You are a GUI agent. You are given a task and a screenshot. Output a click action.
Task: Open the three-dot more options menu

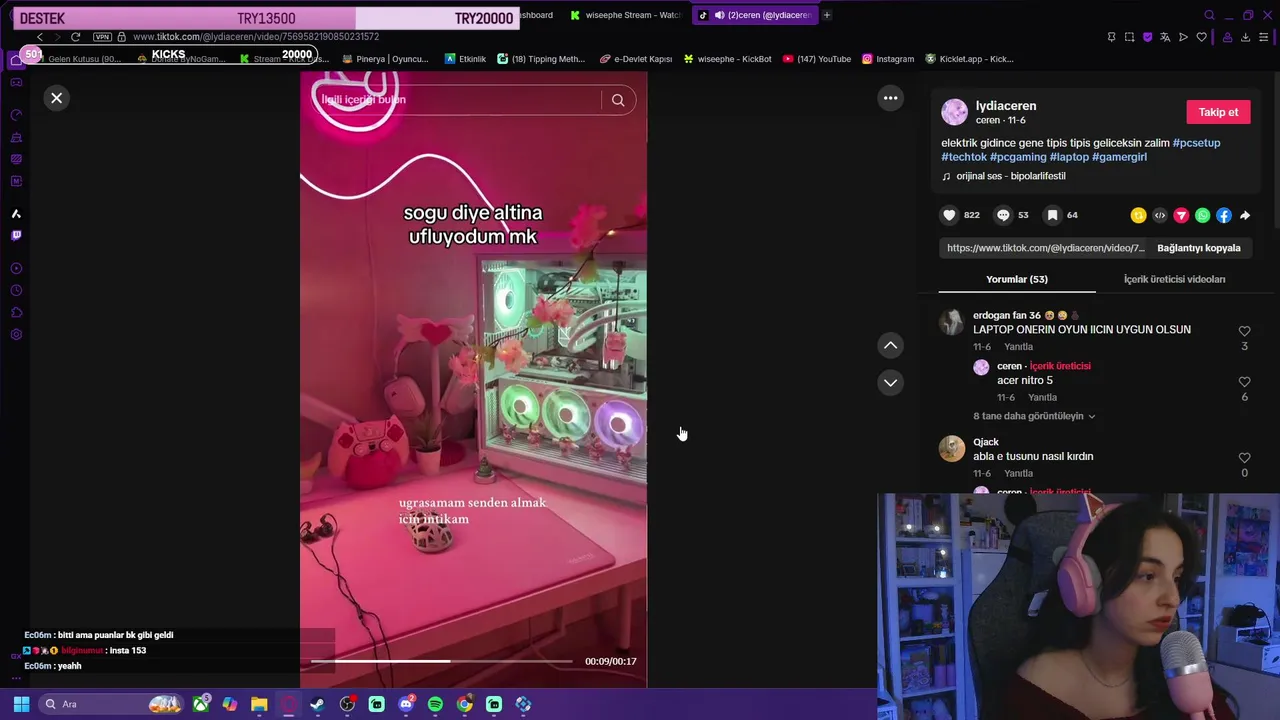click(890, 98)
